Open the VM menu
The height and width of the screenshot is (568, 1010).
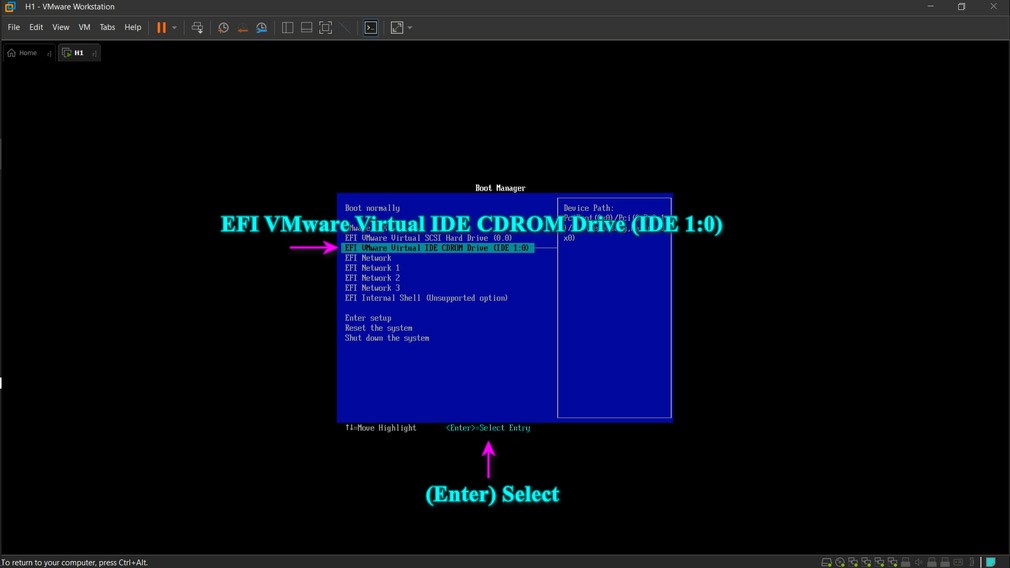pyautogui.click(x=84, y=27)
